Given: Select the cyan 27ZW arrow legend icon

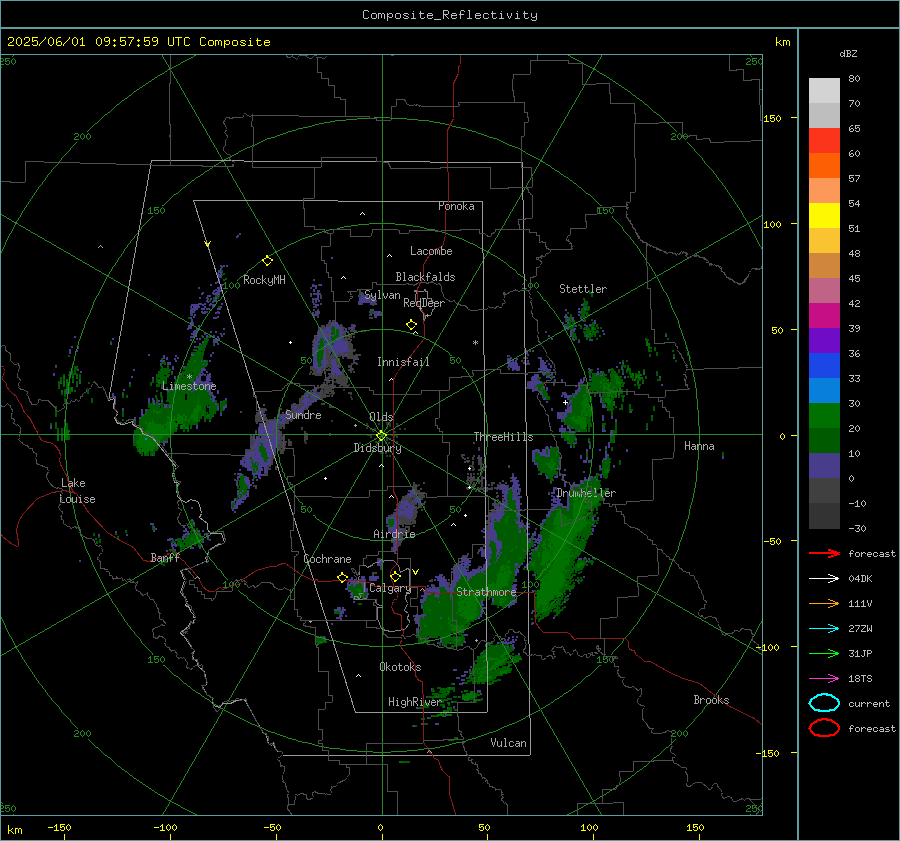Looking at the screenshot, I should 824,629.
